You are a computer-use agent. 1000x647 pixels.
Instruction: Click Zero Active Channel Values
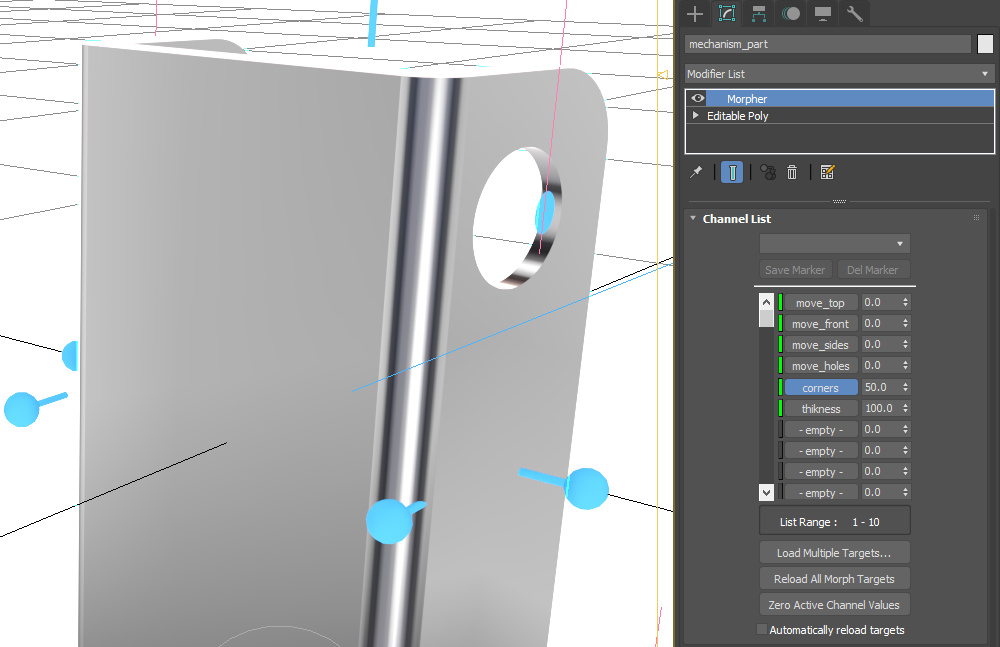[834, 605]
